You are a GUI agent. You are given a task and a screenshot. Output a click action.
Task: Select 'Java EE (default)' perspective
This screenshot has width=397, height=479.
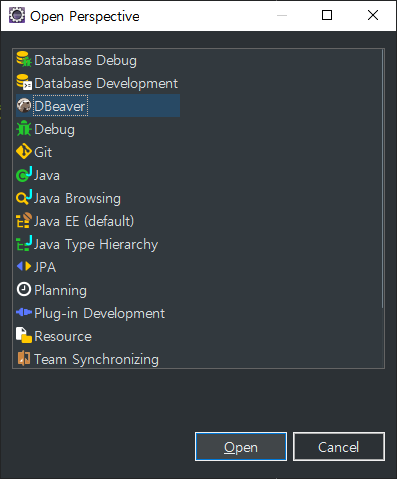[84, 222]
